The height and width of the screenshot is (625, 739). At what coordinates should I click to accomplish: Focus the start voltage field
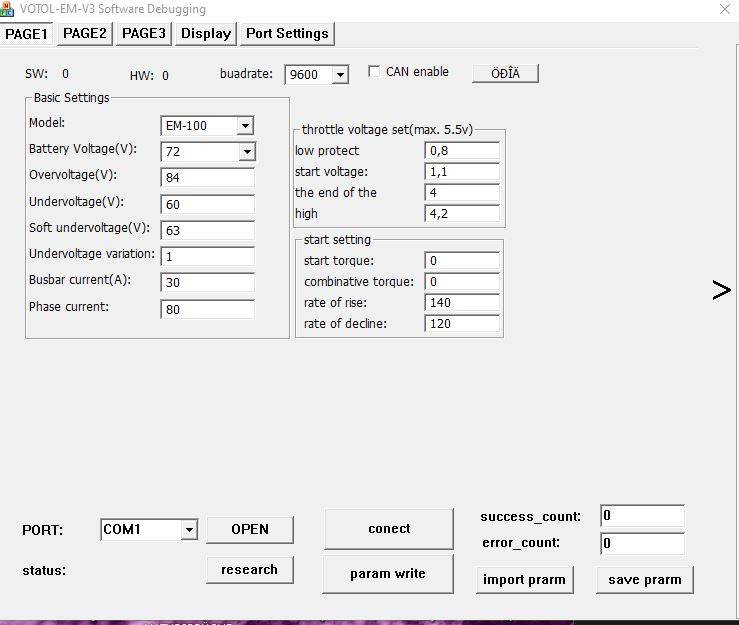[462, 172]
